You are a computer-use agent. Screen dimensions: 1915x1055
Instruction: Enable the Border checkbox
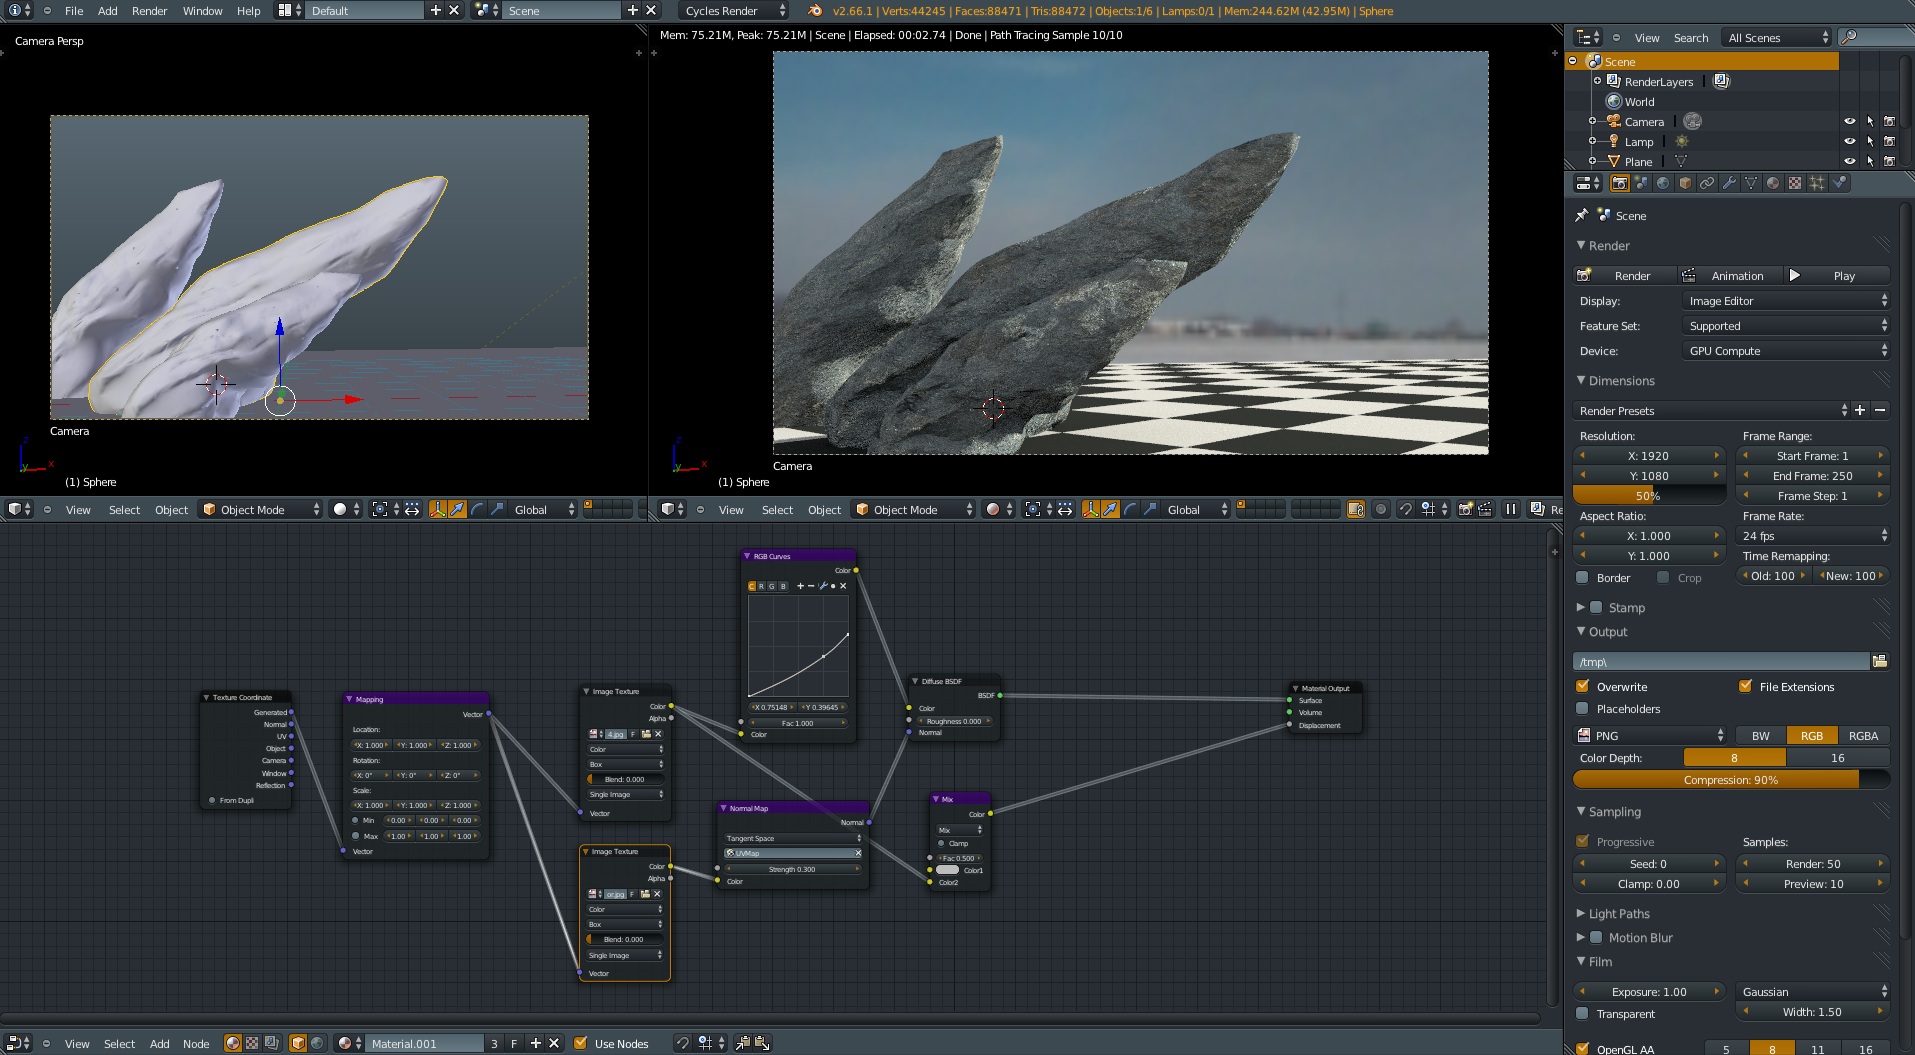tap(1582, 577)
